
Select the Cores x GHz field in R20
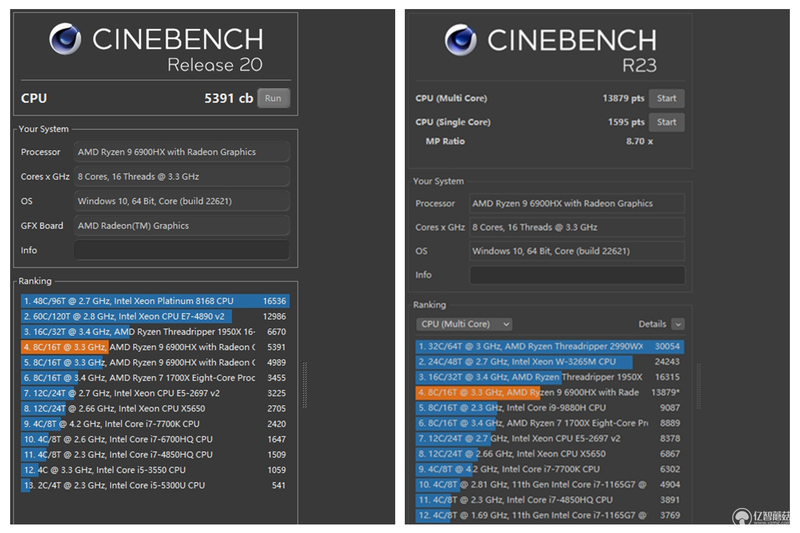coord(182,176)
